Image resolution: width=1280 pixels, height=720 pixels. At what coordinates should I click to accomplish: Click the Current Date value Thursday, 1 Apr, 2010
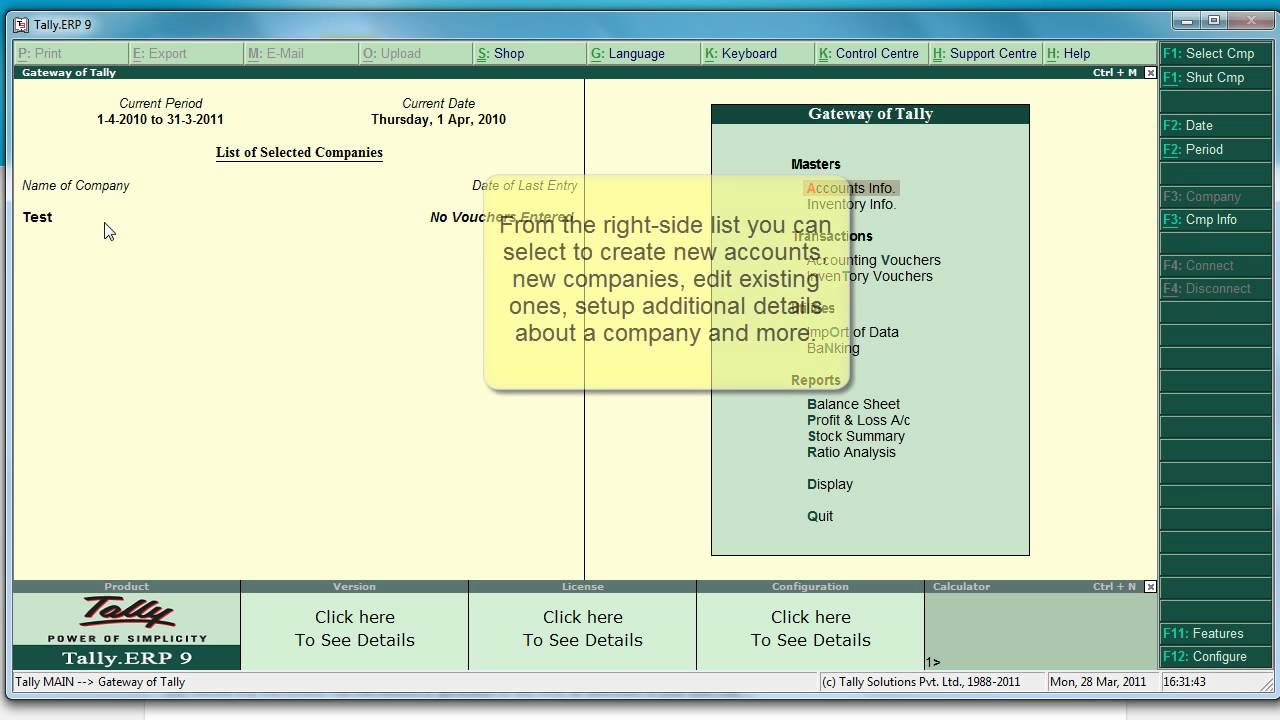[x=439, y=119]
